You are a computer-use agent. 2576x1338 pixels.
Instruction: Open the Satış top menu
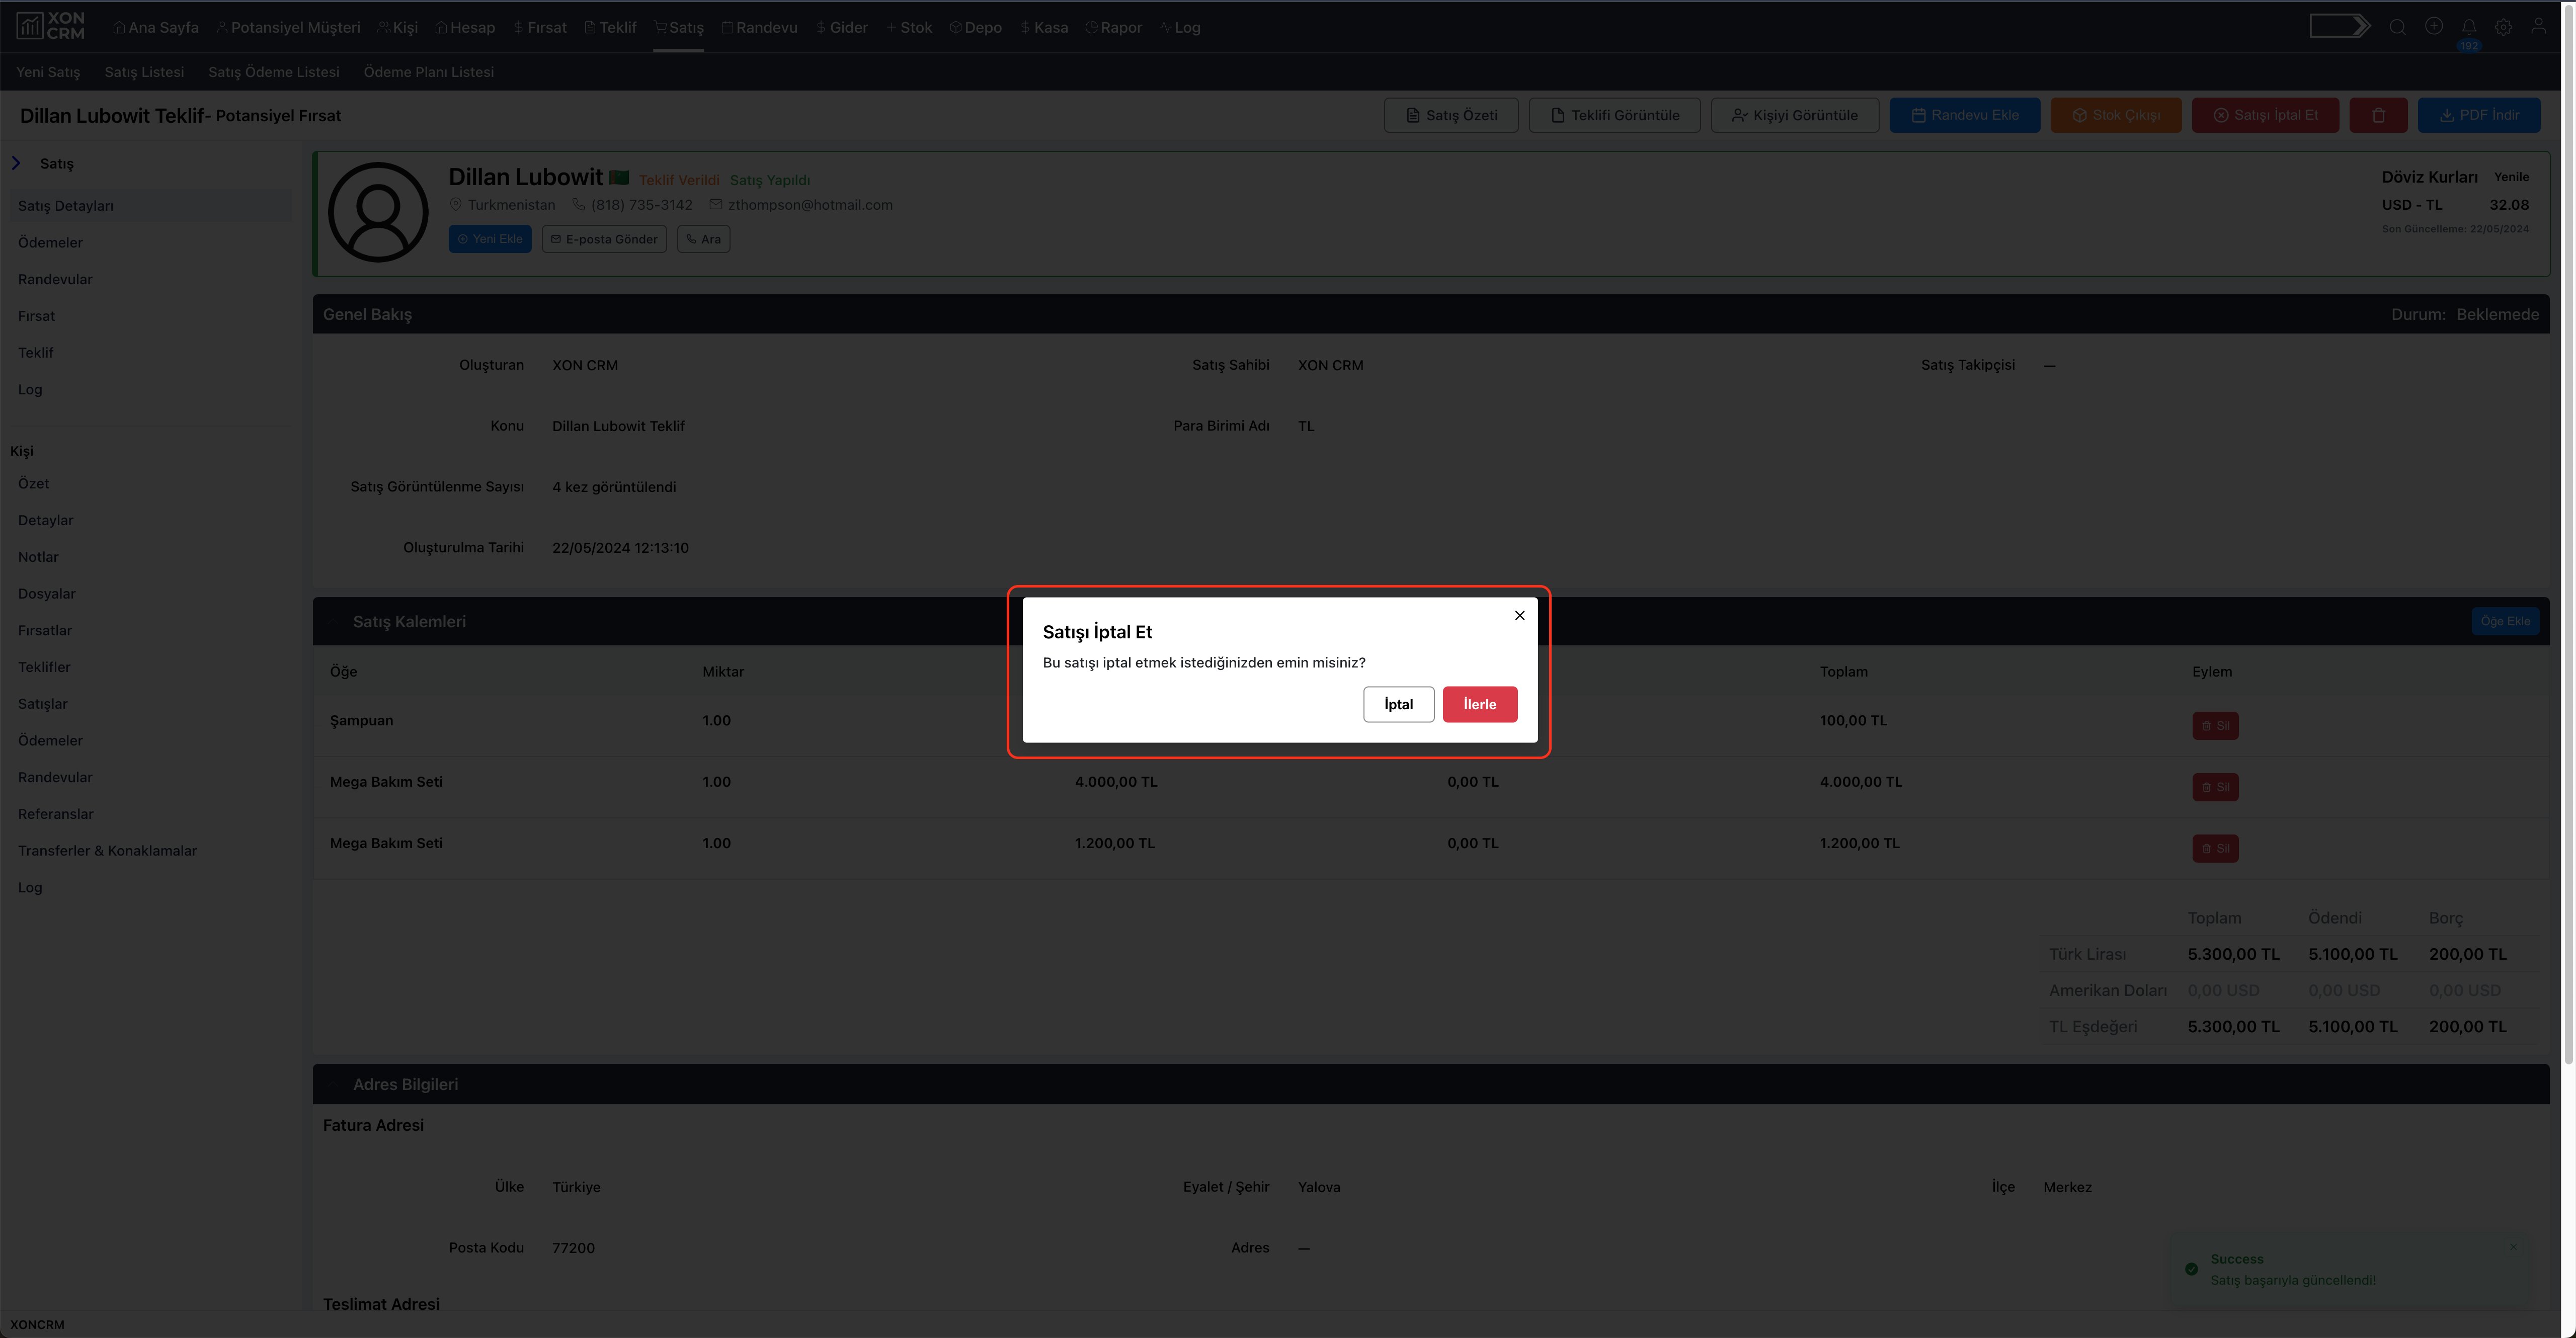tap(678, 27)
